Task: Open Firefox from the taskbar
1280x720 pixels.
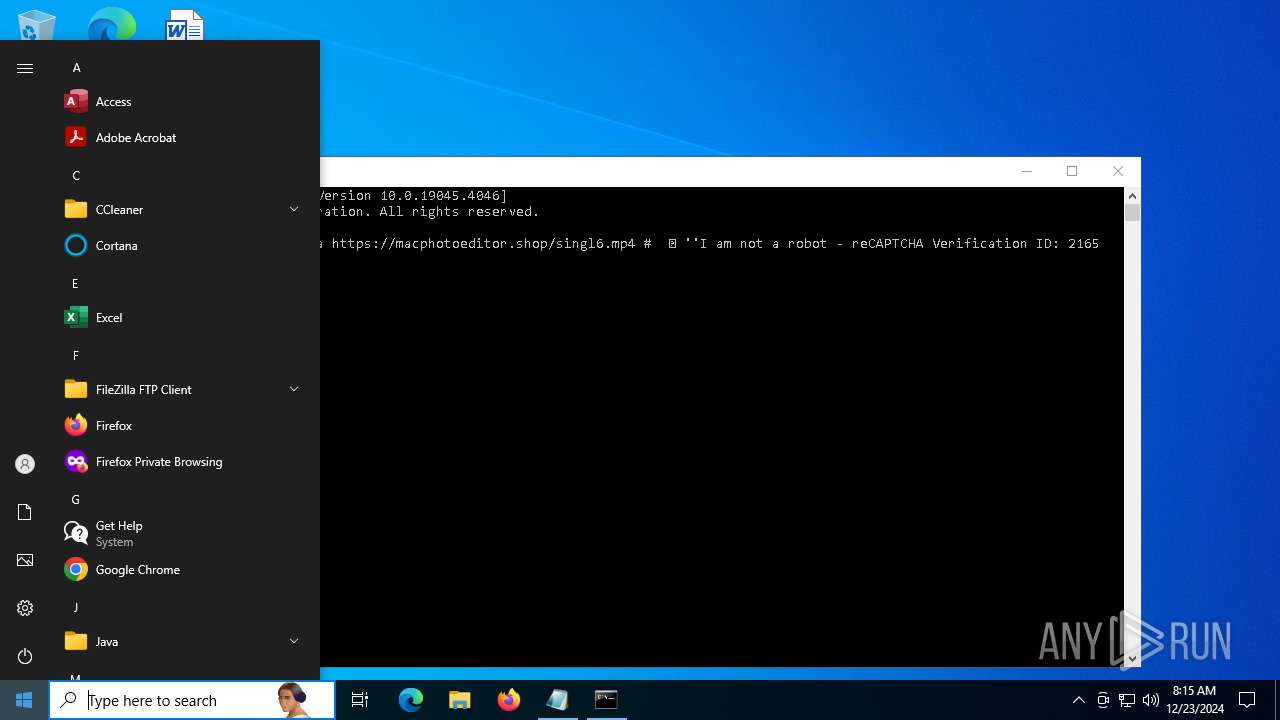Action: click(509, 700)
